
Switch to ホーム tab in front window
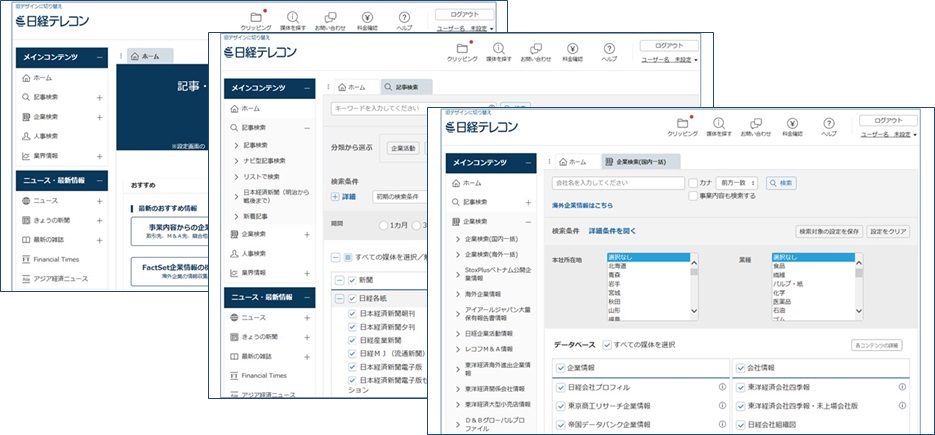571,162
